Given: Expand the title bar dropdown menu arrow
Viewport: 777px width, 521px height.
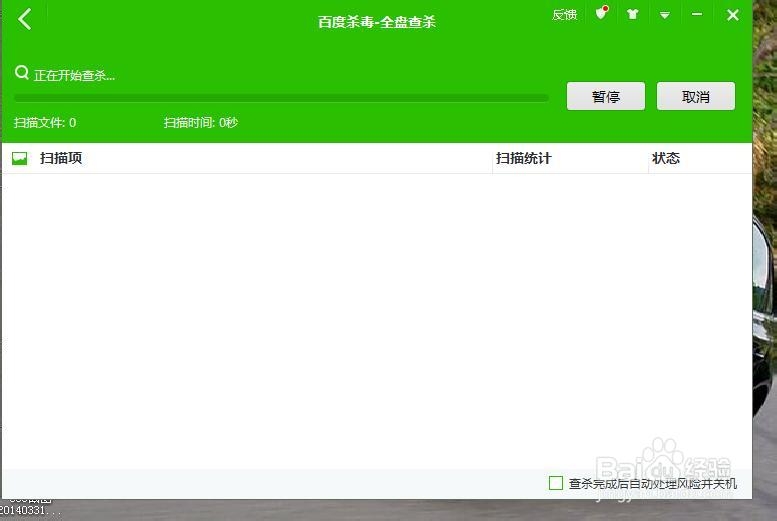Looking at the screenshot, I should (x=665, y=15).
